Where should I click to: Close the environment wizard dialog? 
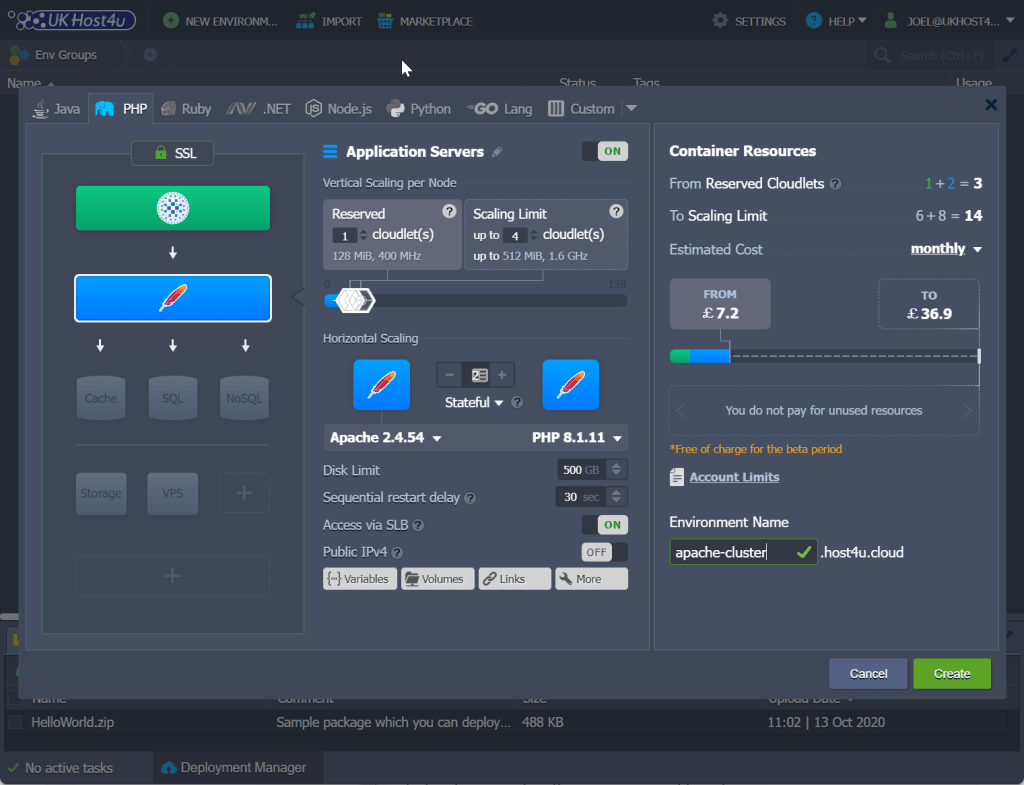point(991,104)
